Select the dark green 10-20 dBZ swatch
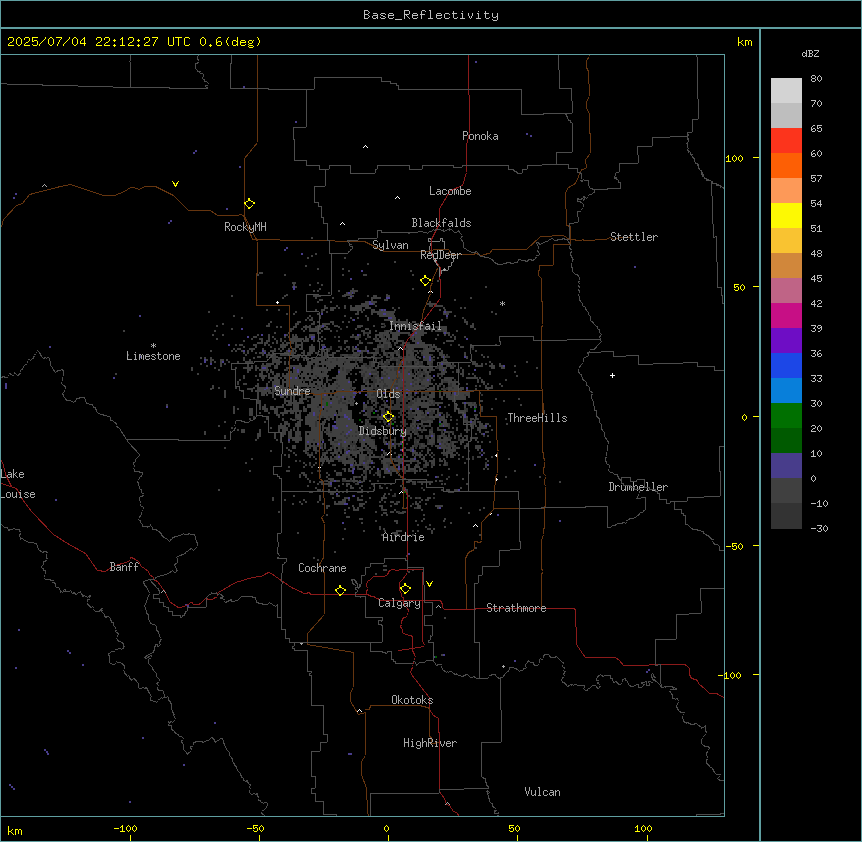Image resolution: width=862 pixels, height=842 pixels. point(786,440)
